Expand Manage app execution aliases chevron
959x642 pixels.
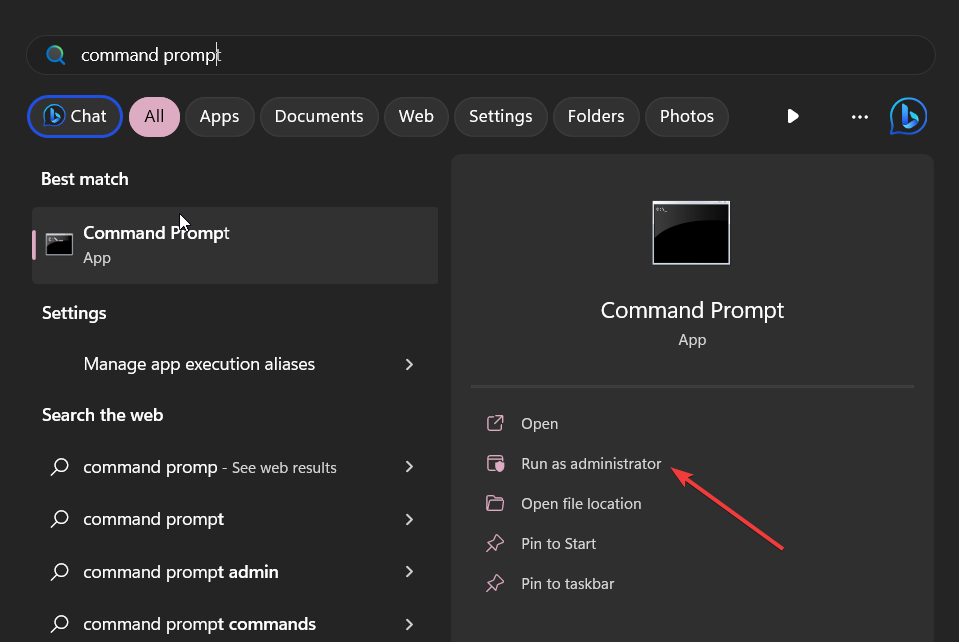[409, 364]
